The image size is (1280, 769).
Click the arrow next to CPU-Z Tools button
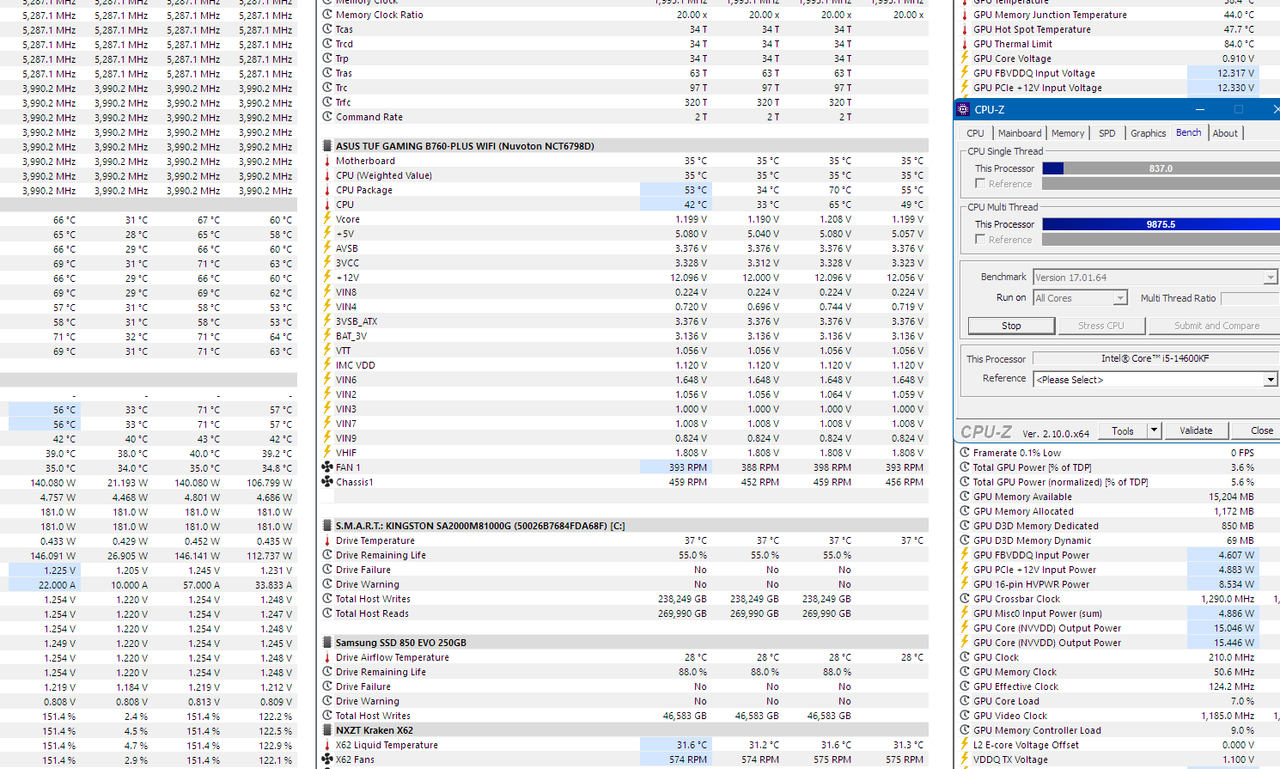(x=1153, y=431)
